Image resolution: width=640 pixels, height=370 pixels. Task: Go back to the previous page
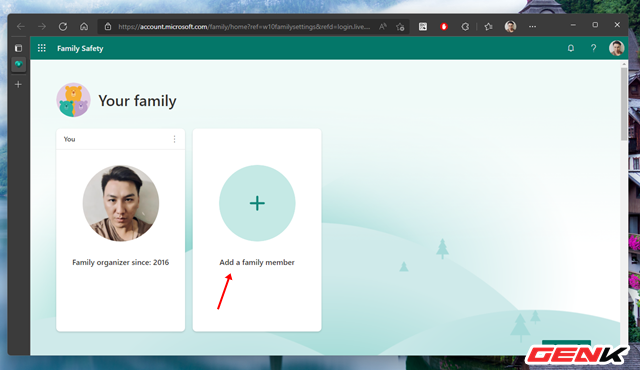[x=21, y=27]
